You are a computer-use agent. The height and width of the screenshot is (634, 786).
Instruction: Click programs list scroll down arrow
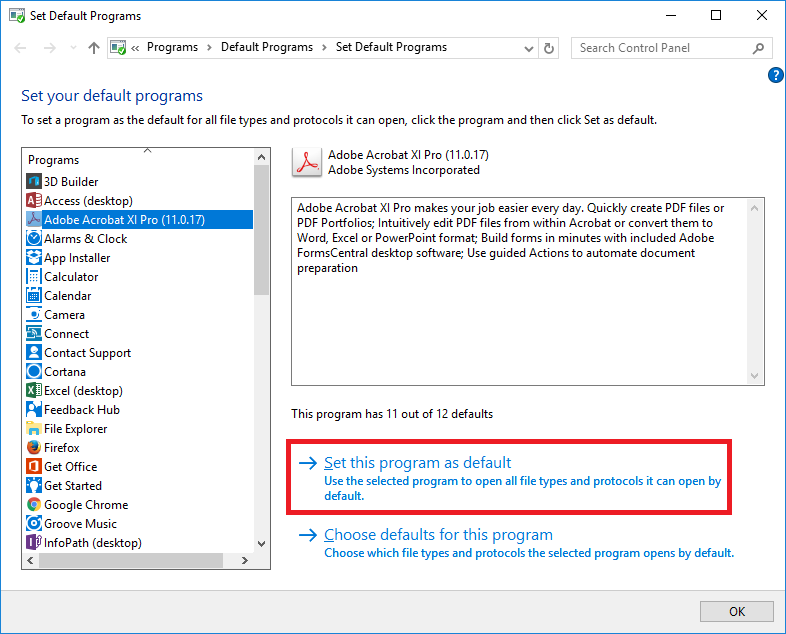261,543
